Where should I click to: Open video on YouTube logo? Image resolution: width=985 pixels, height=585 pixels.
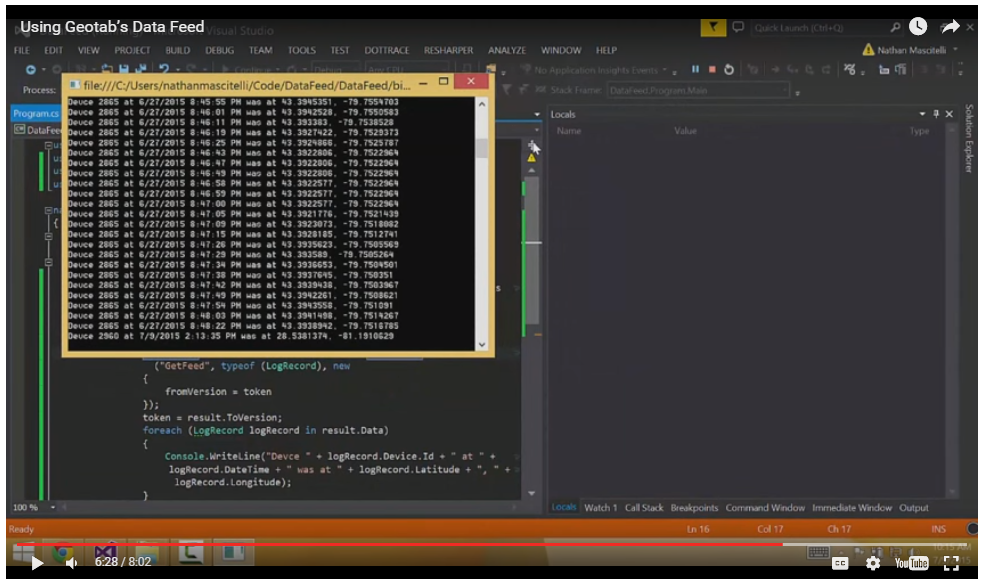tap(911, 563)
